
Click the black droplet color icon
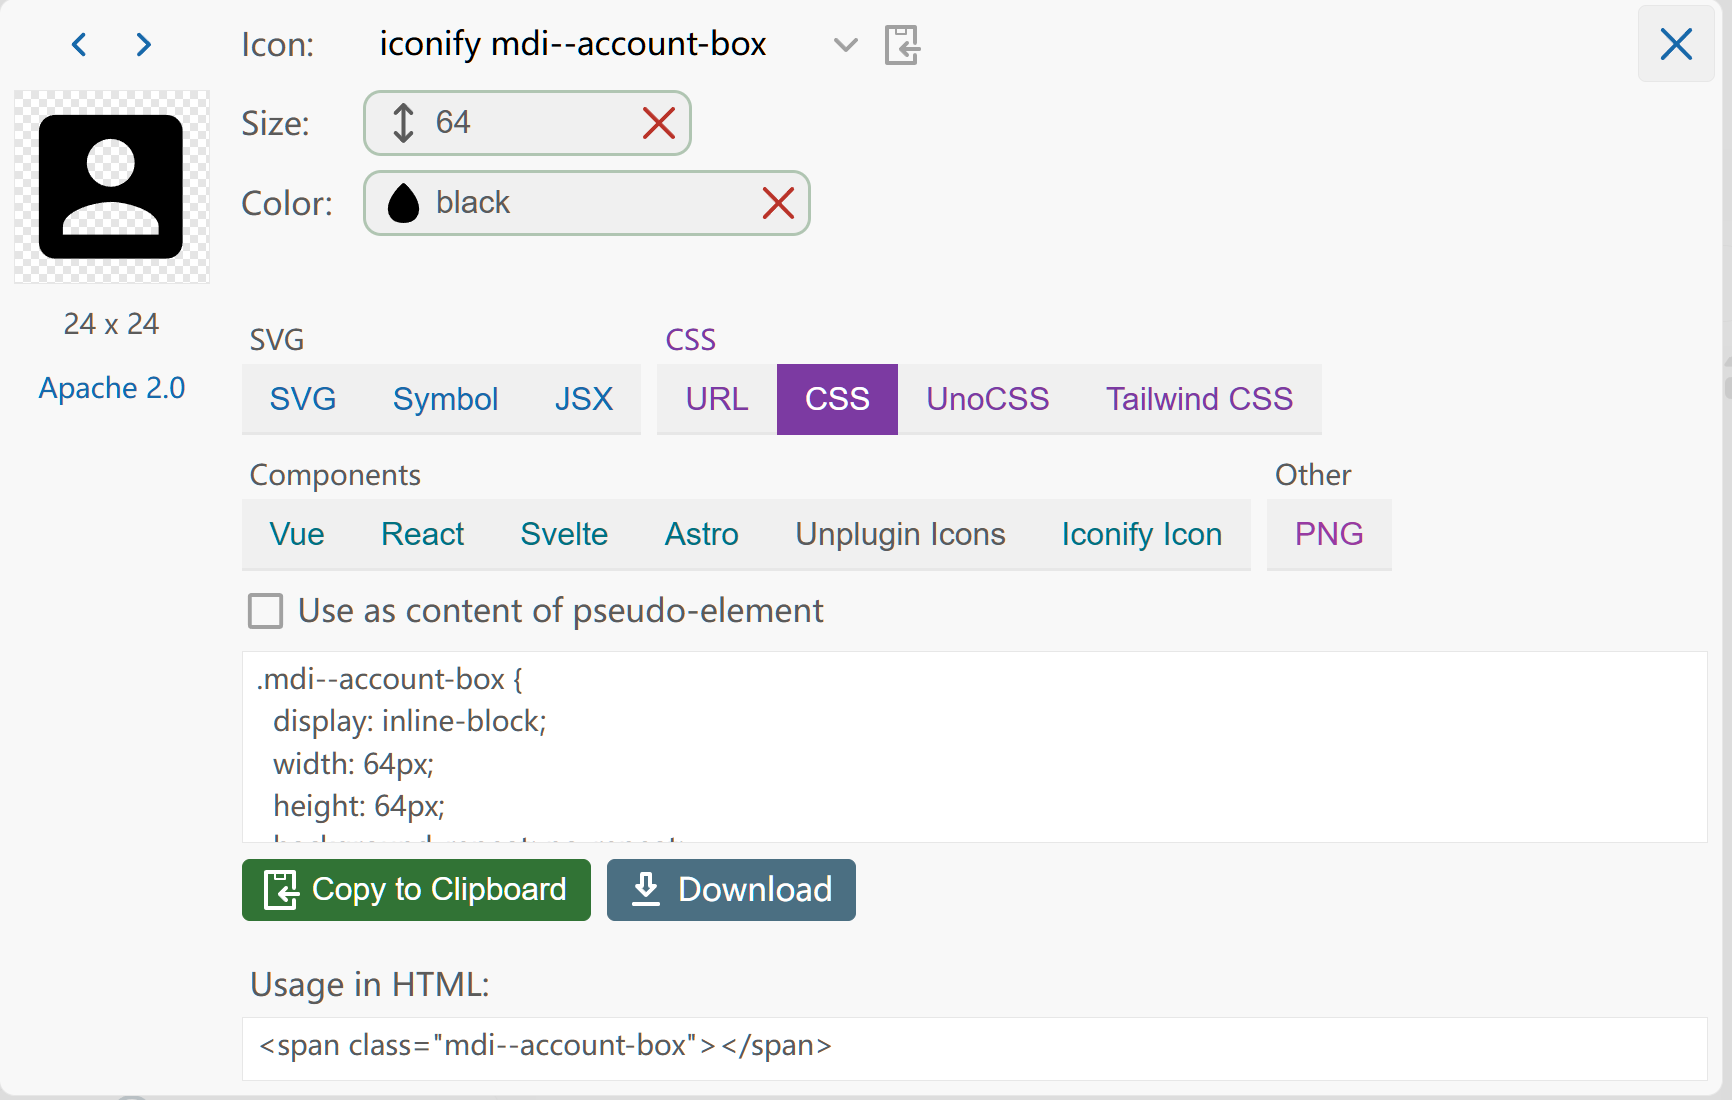pyautogui.click(x=403, y=203)
